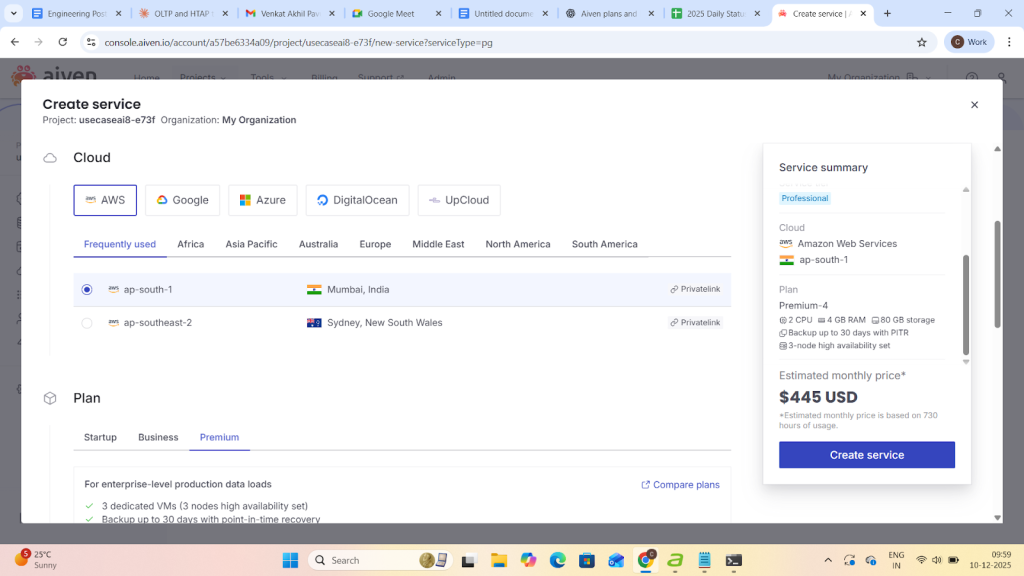Bookmark this page with star icon
Viewport: 1024px width, 576px height.
coord(921,43)
